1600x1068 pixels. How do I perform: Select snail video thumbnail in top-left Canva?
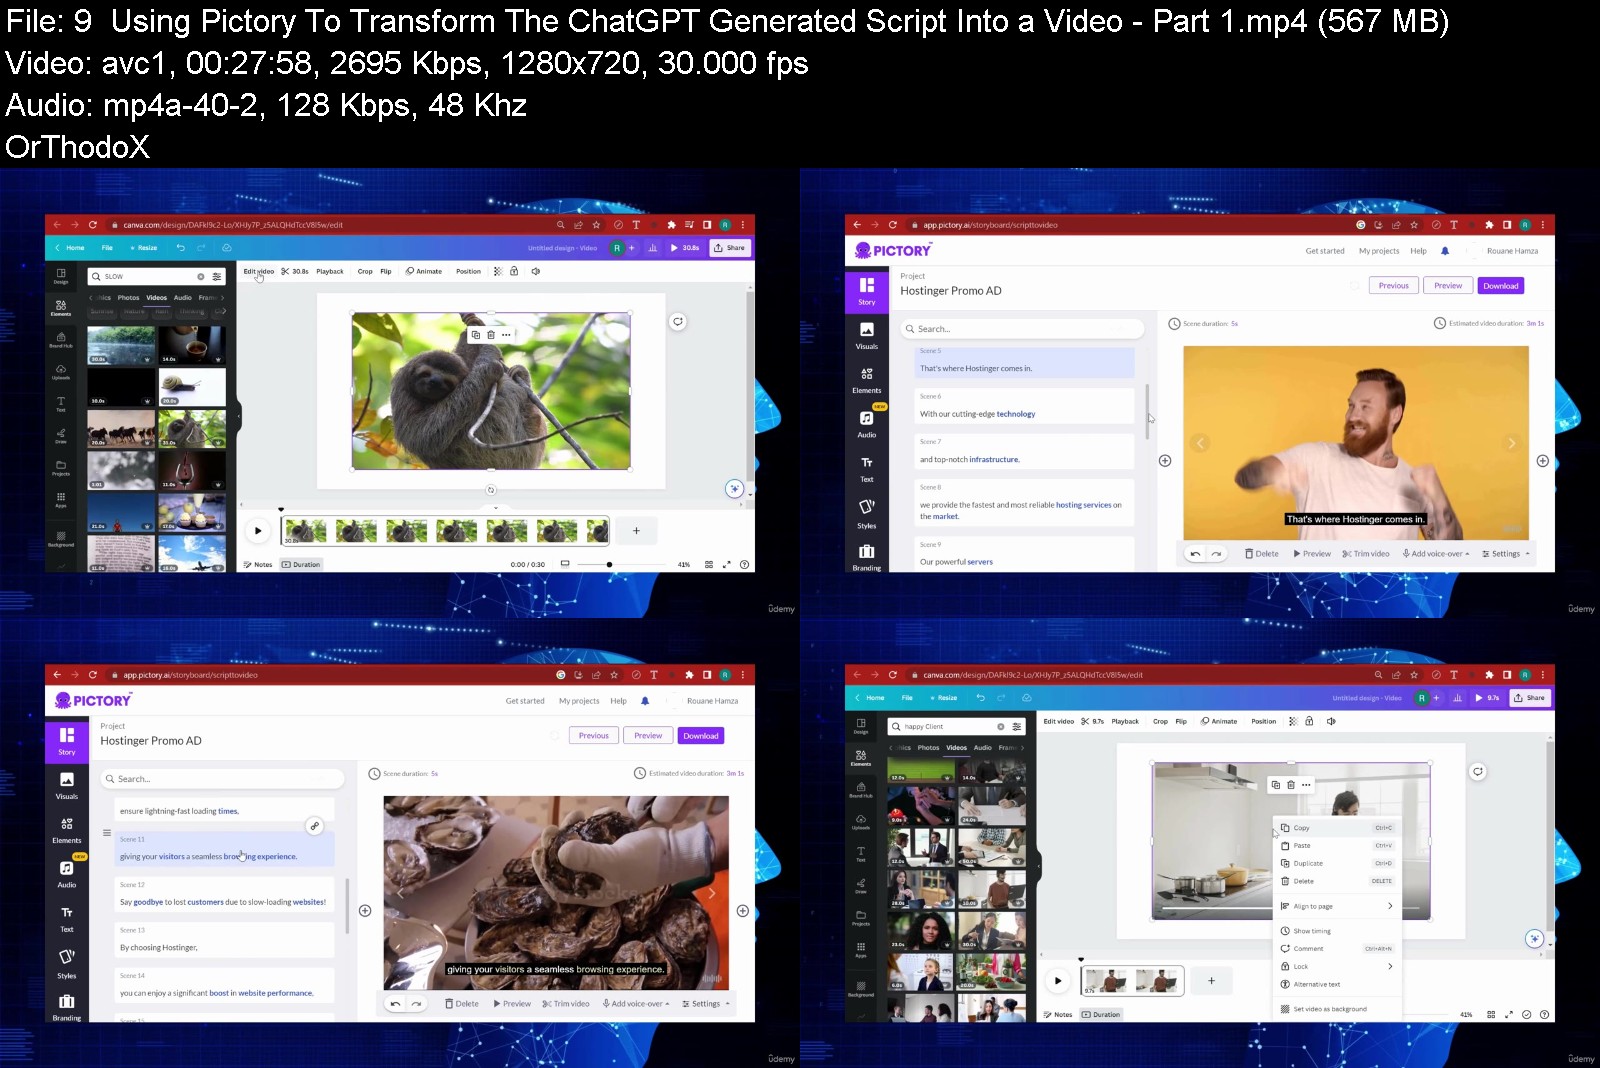(192, 387)
